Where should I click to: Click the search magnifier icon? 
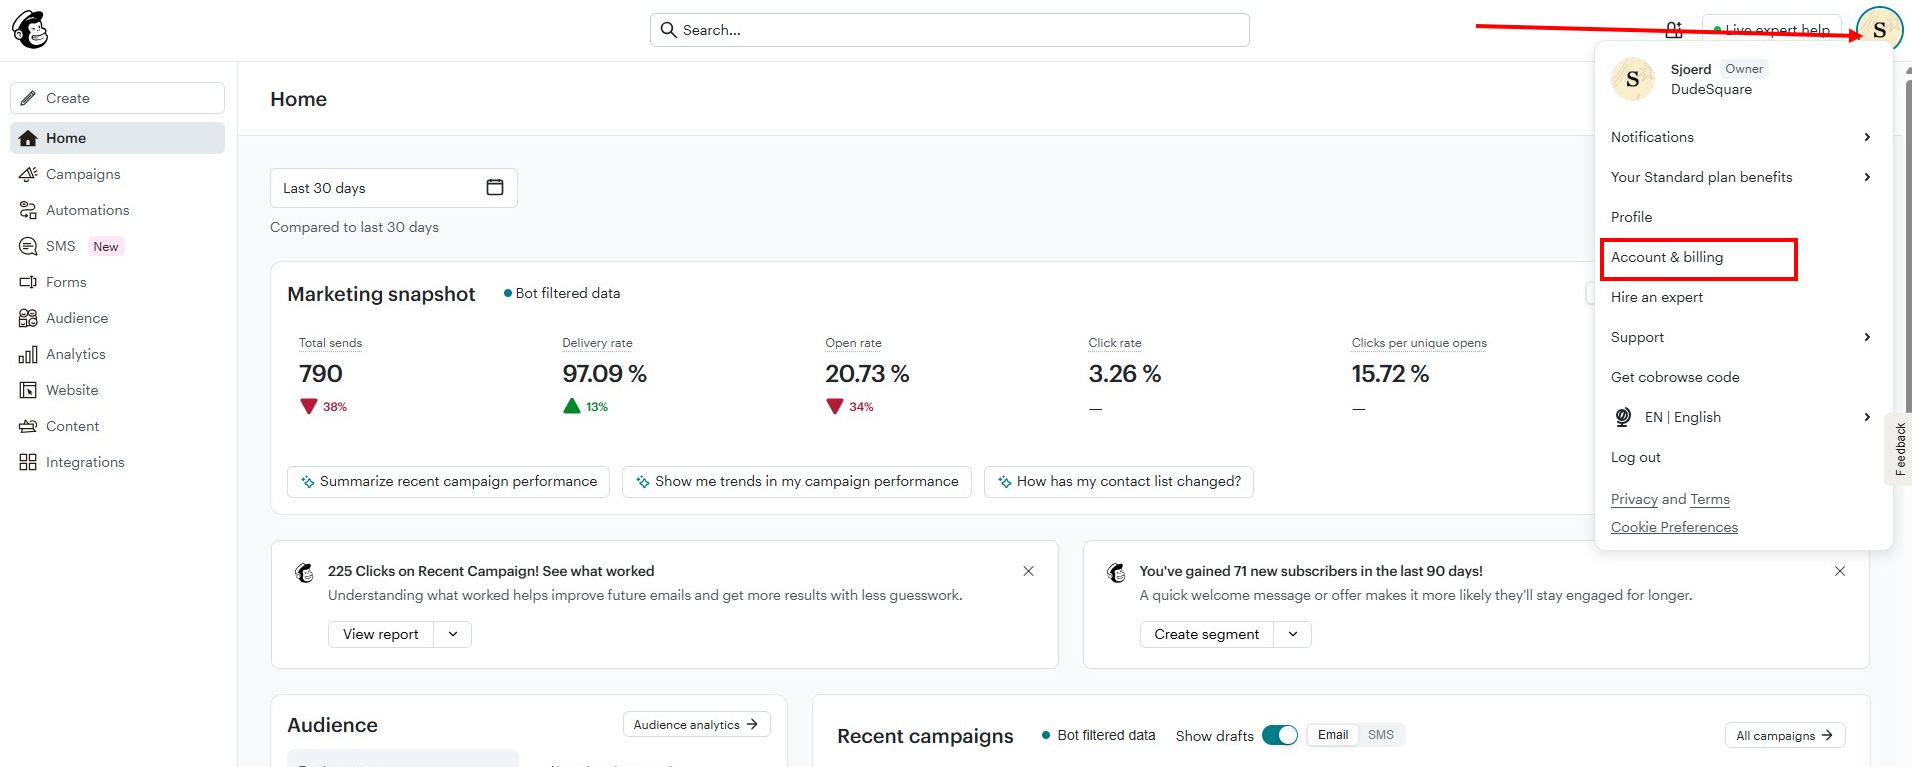669,30
